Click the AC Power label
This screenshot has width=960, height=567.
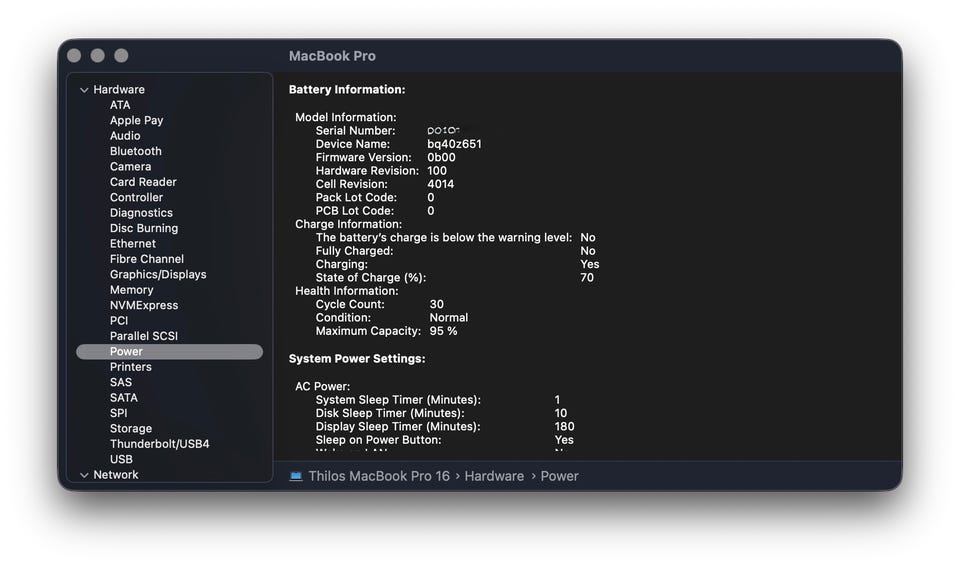tap(323, 387)
